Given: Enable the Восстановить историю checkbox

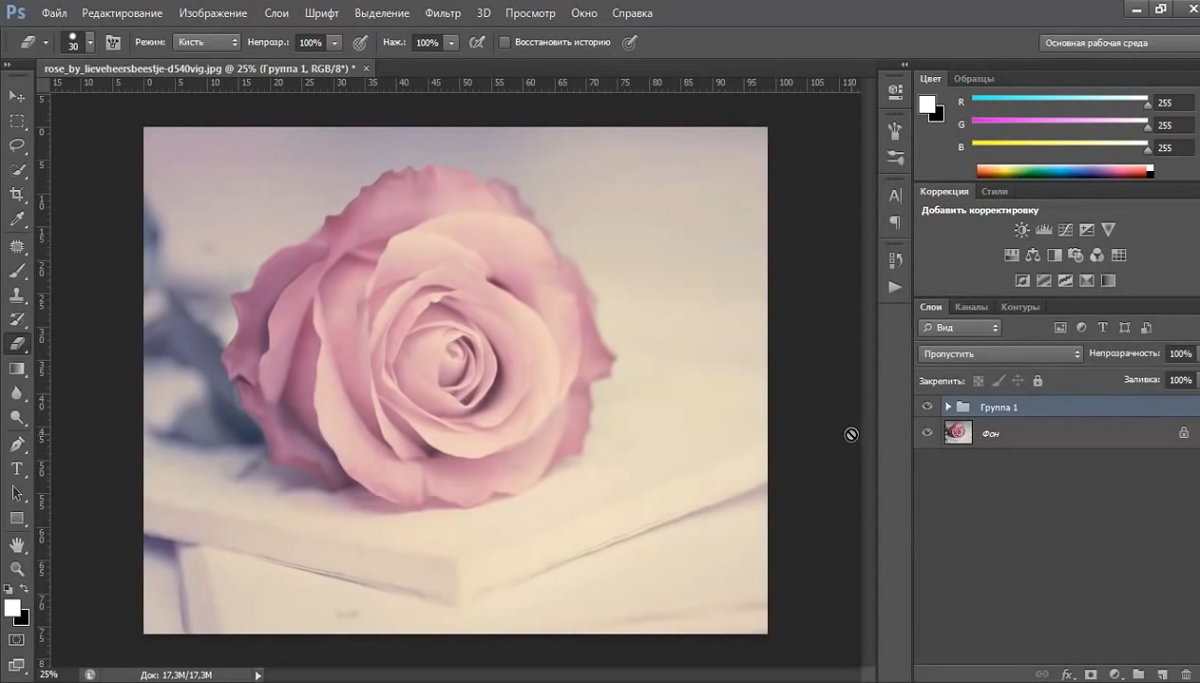Looking at the screenshot, I should pos(504,43).
